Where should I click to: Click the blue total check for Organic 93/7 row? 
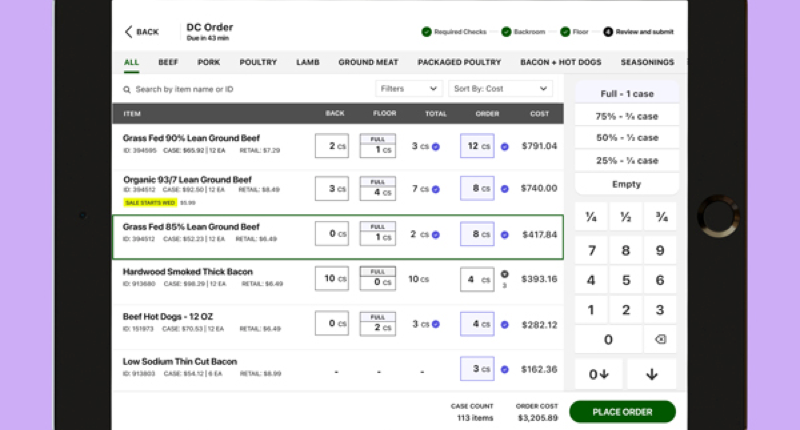point(436,189)
